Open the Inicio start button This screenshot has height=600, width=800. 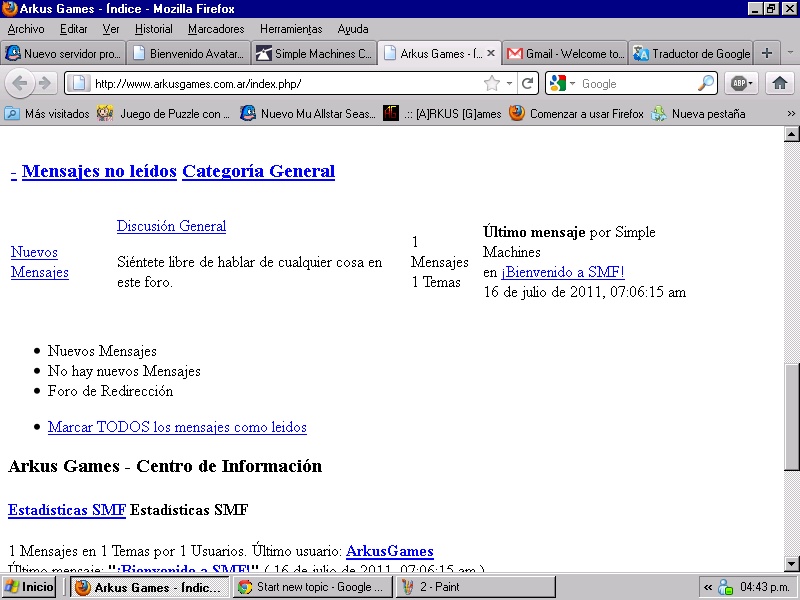click(x=29, y=587)
